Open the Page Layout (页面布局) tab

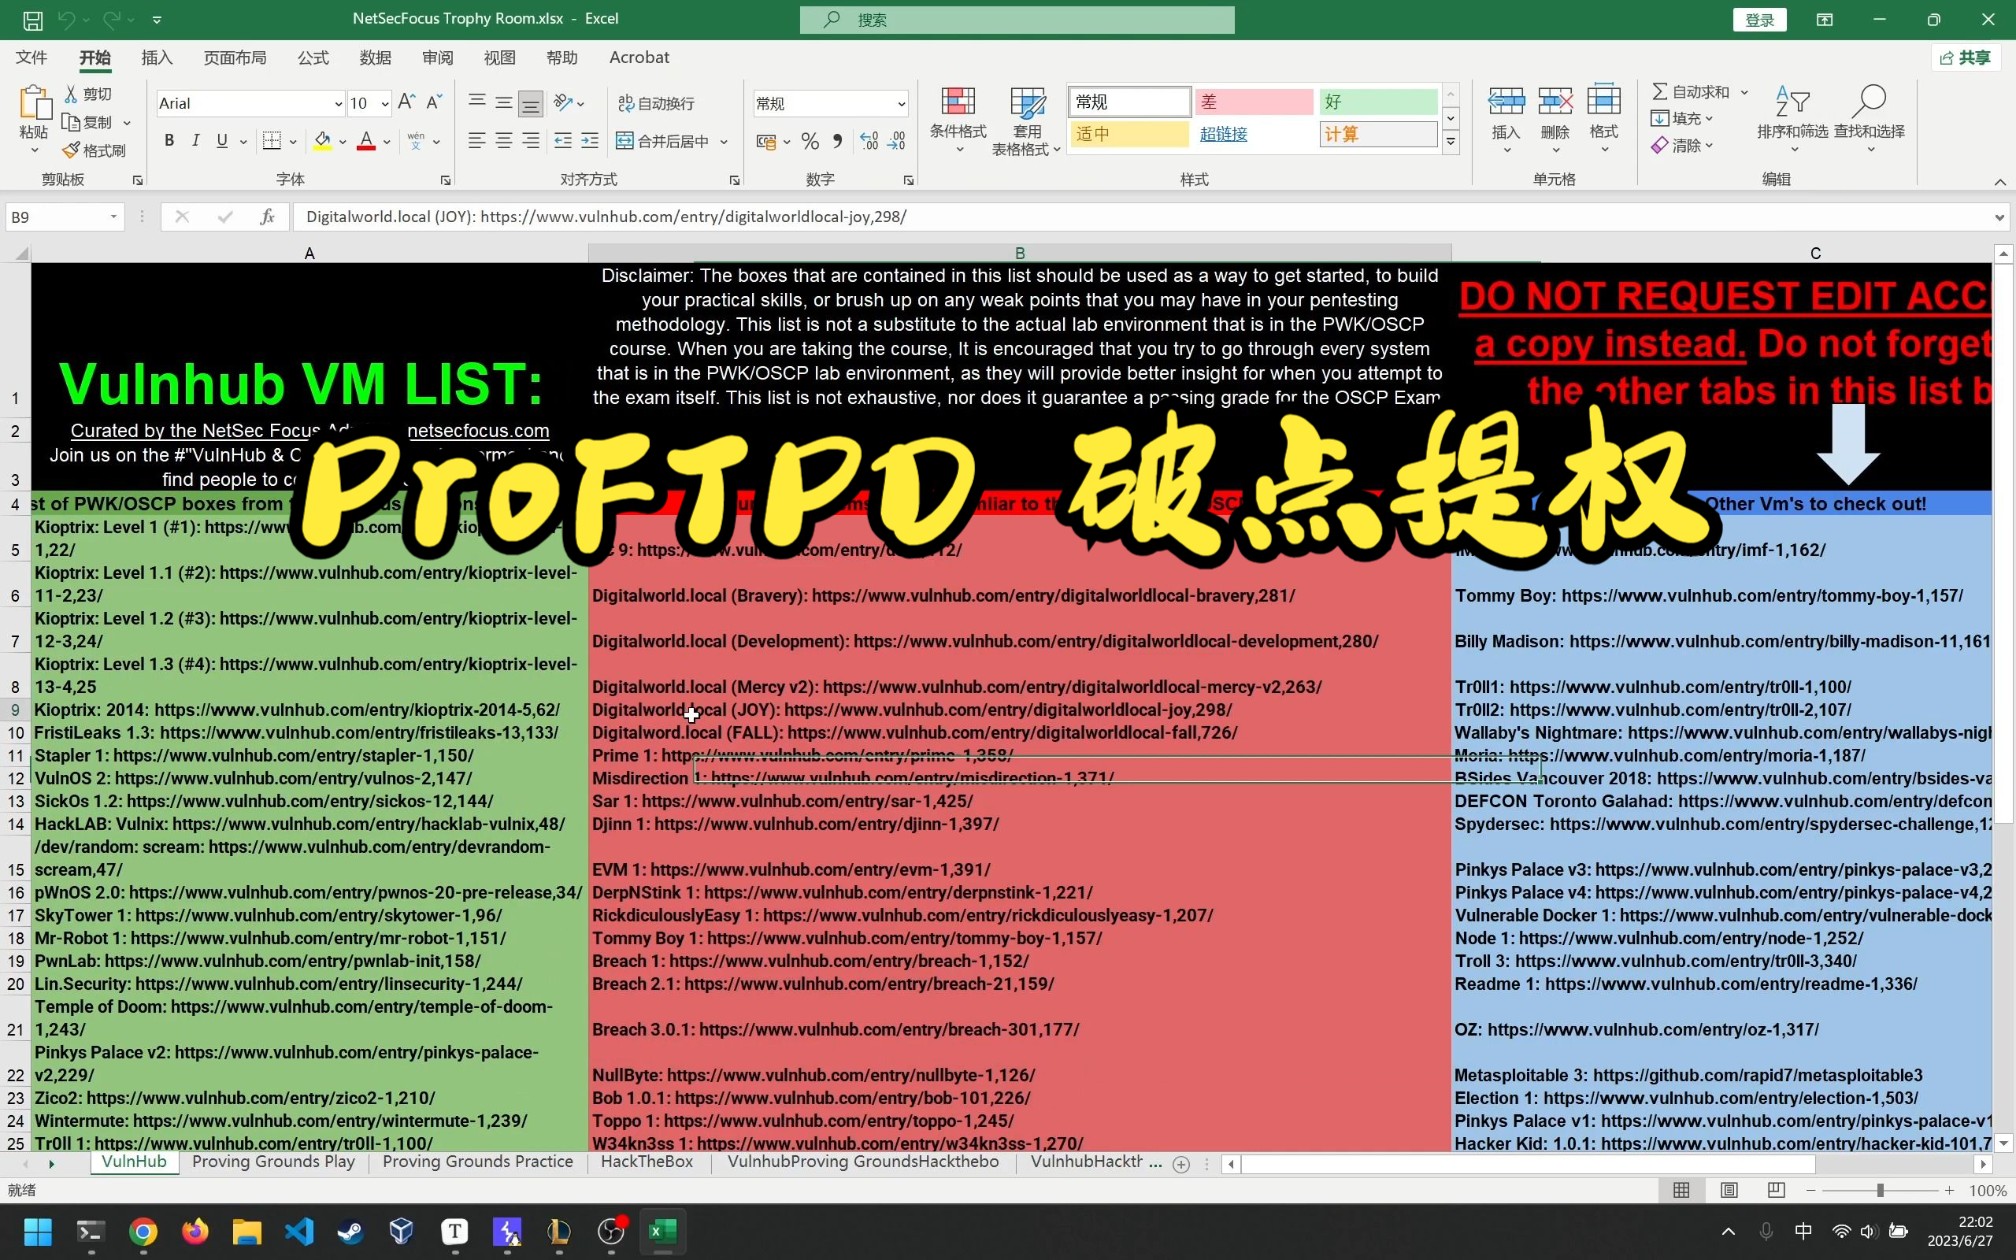[x=235, y=58]
